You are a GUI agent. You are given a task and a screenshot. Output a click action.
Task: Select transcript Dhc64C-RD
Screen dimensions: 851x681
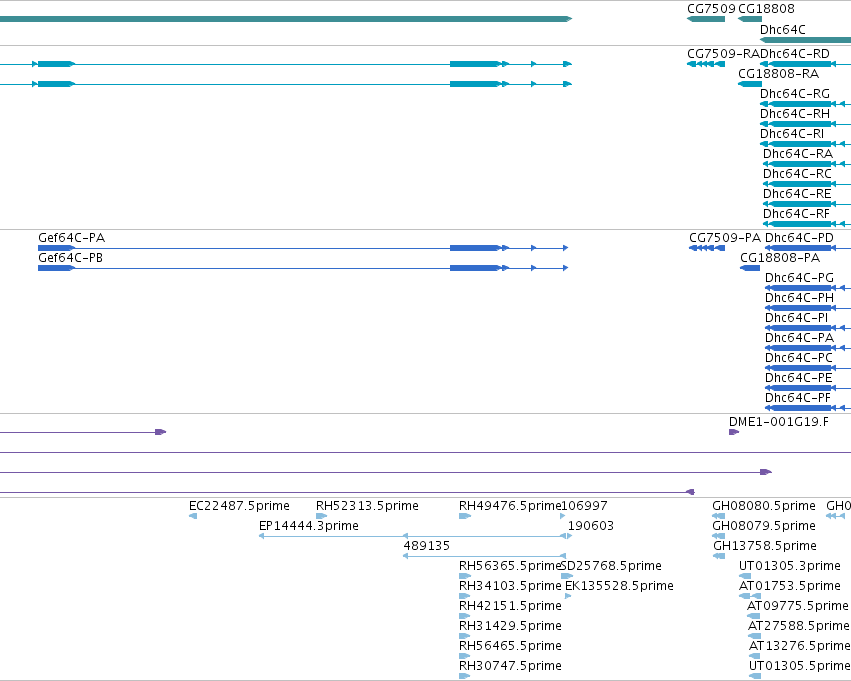click(x=795, y=54)
